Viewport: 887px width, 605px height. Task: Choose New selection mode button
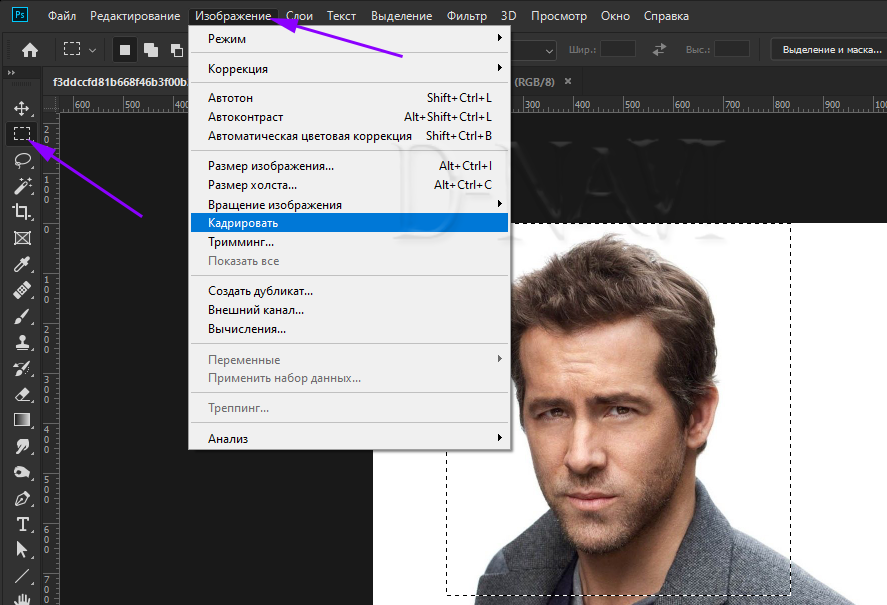coord(125,50)
